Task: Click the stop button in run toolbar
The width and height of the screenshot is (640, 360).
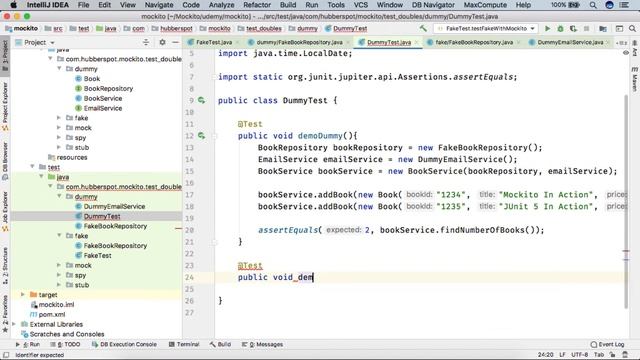Action: 587,29
